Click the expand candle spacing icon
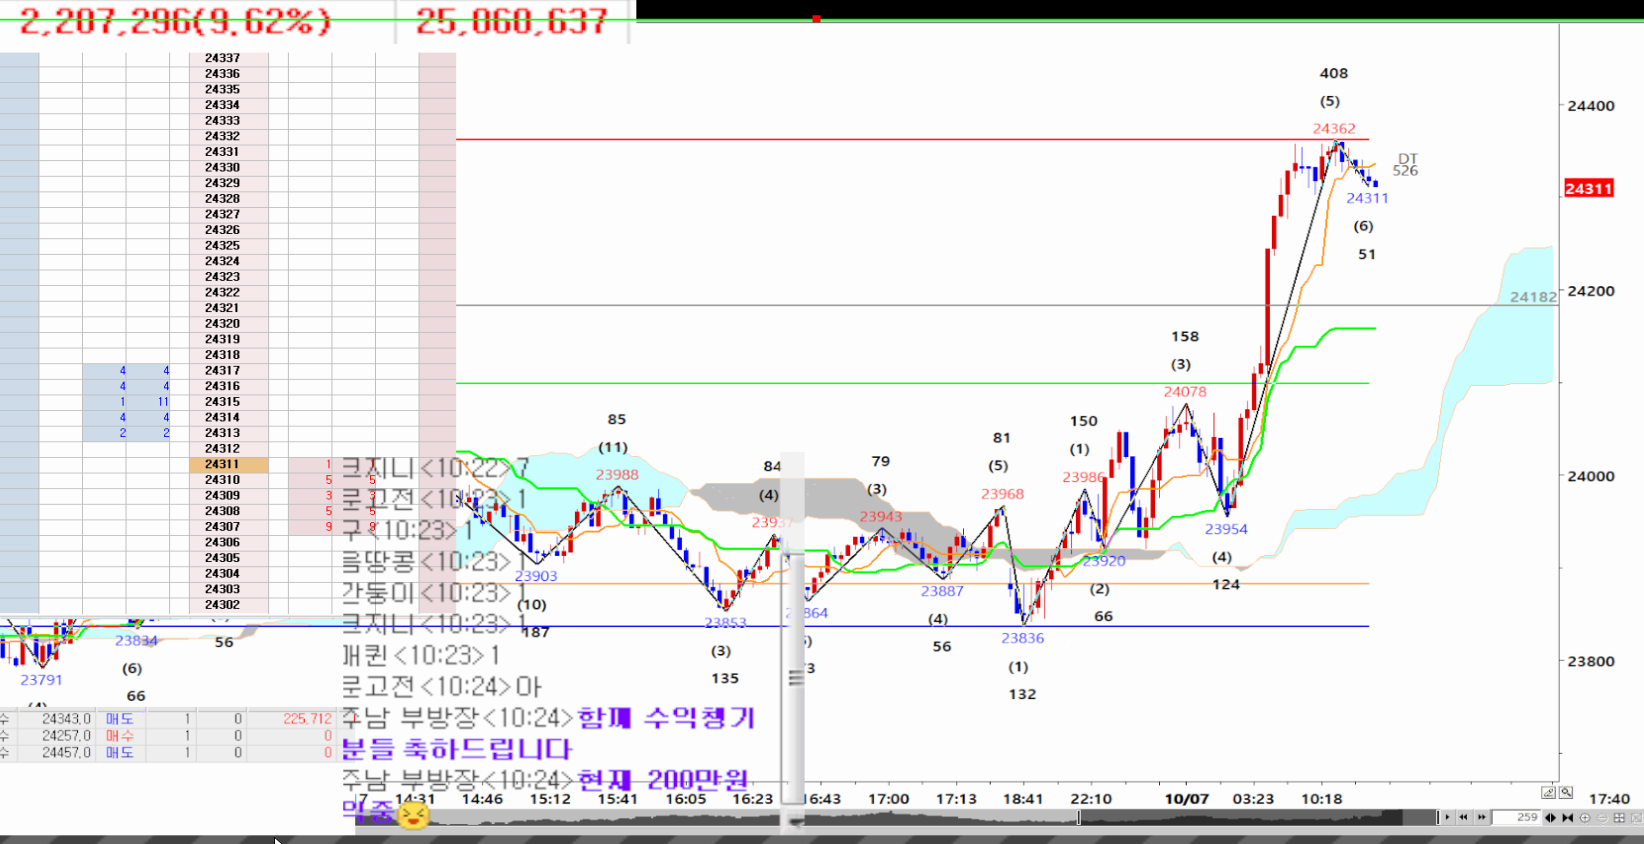This screenshot has height=844, width=1644. [1550, 817]
